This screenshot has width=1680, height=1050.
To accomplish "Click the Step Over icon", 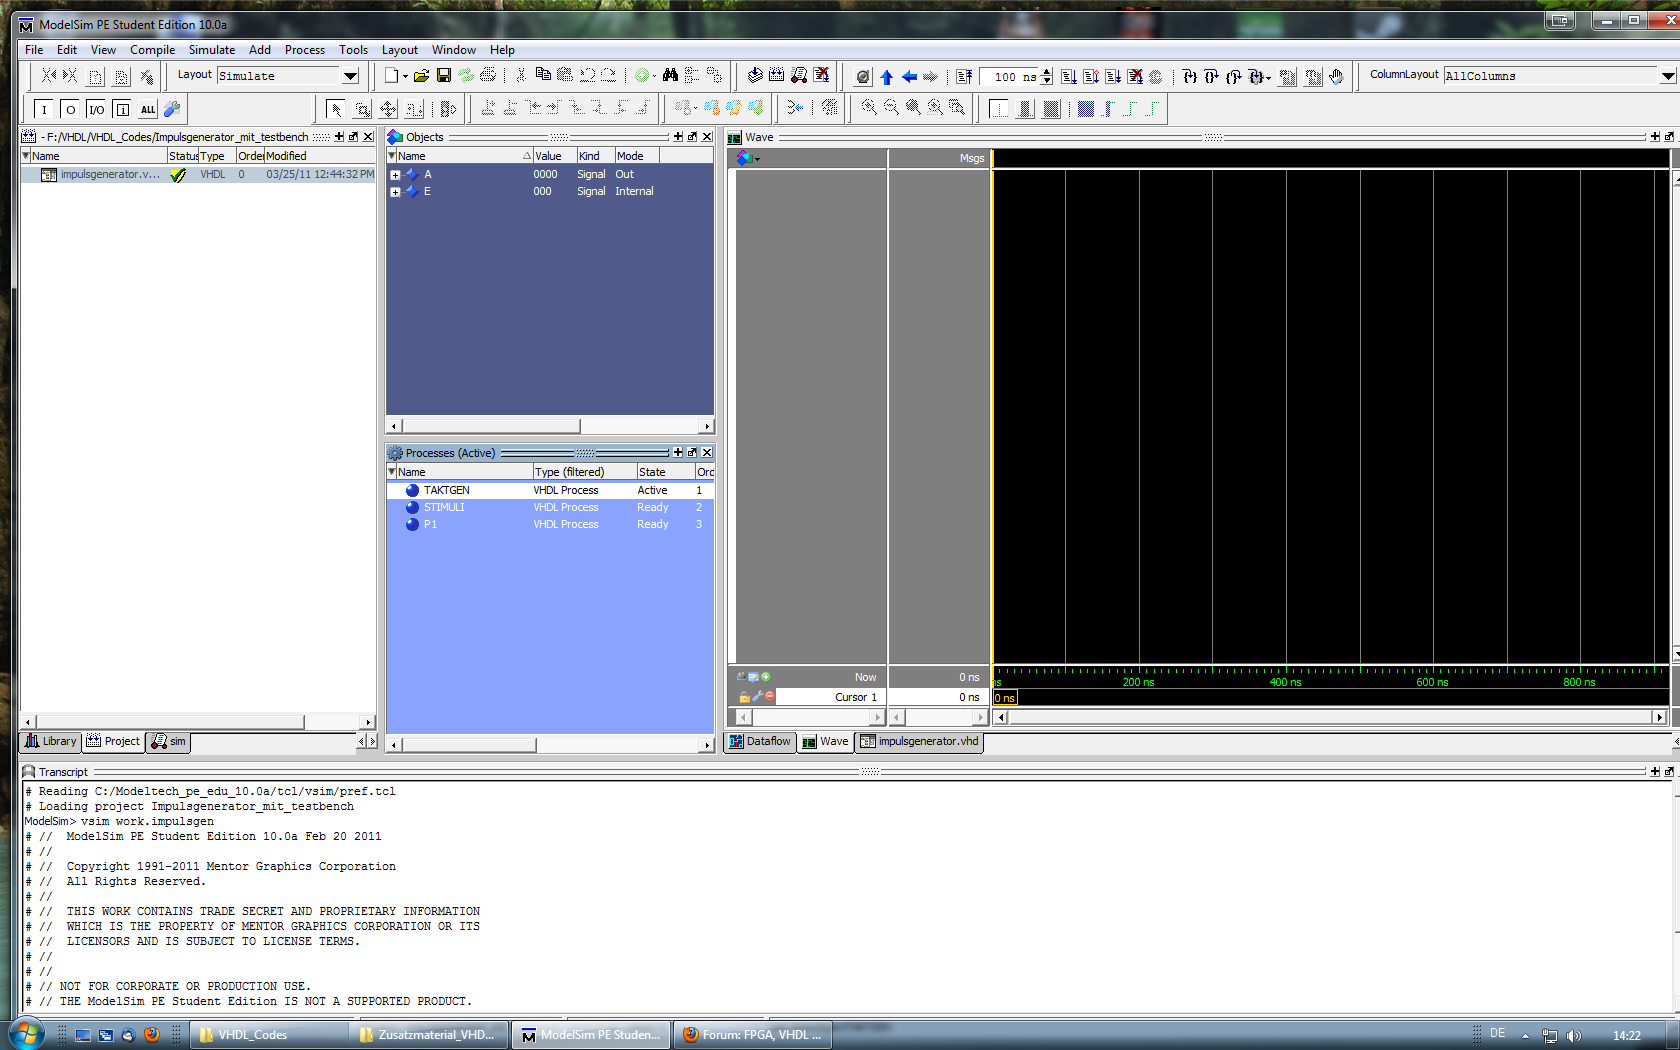I will [x=1211, y=77].
